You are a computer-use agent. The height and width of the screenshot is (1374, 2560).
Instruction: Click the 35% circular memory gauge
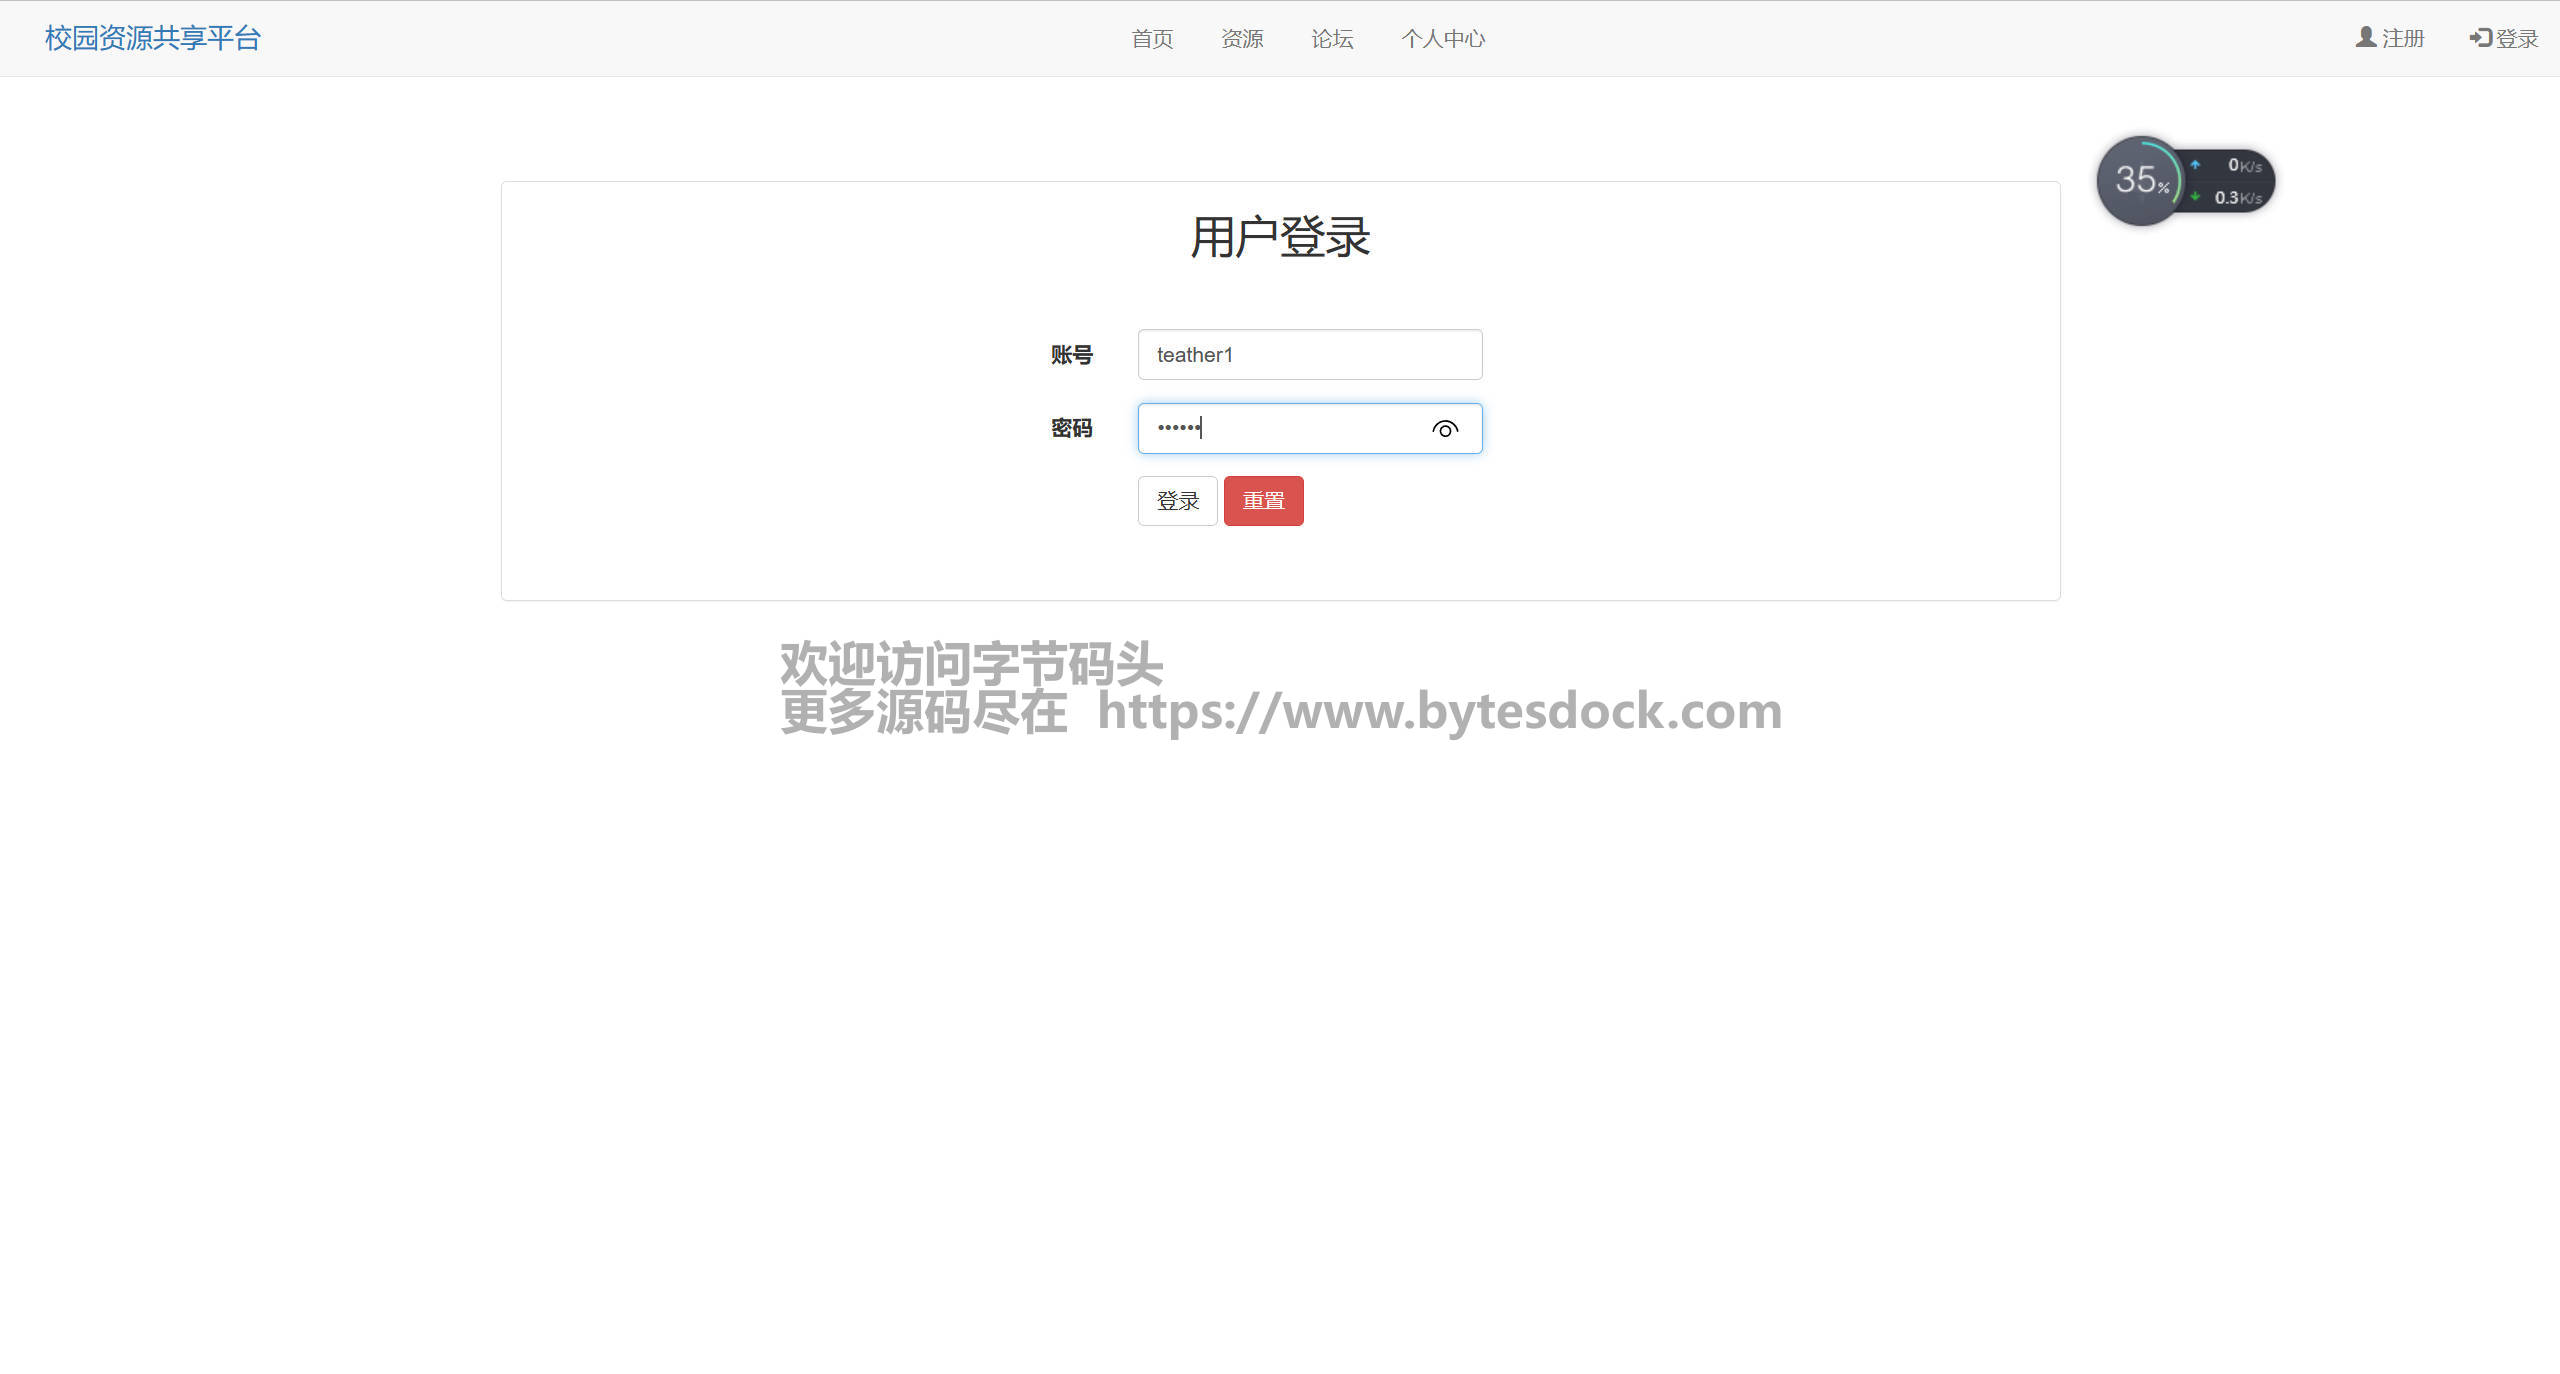(2140, 181)
